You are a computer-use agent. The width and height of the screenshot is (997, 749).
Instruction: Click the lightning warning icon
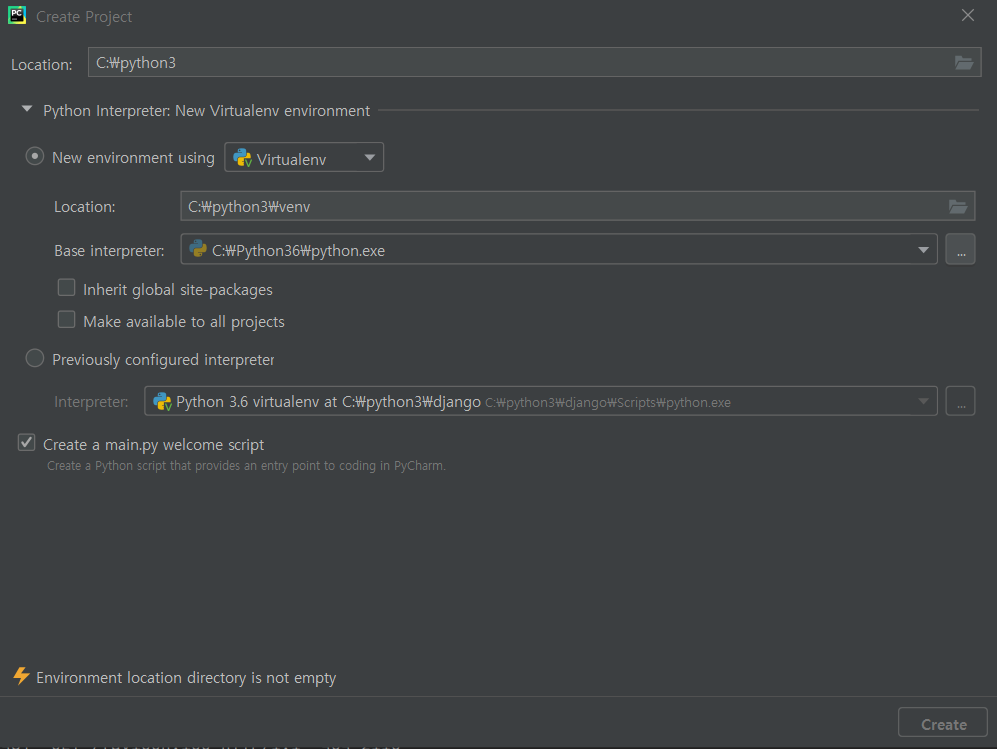pos(22,676)
